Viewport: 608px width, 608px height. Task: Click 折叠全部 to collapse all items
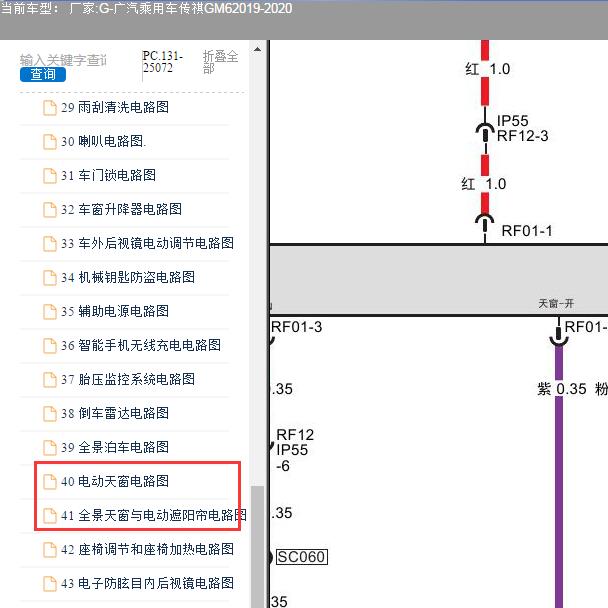[220, 62]
